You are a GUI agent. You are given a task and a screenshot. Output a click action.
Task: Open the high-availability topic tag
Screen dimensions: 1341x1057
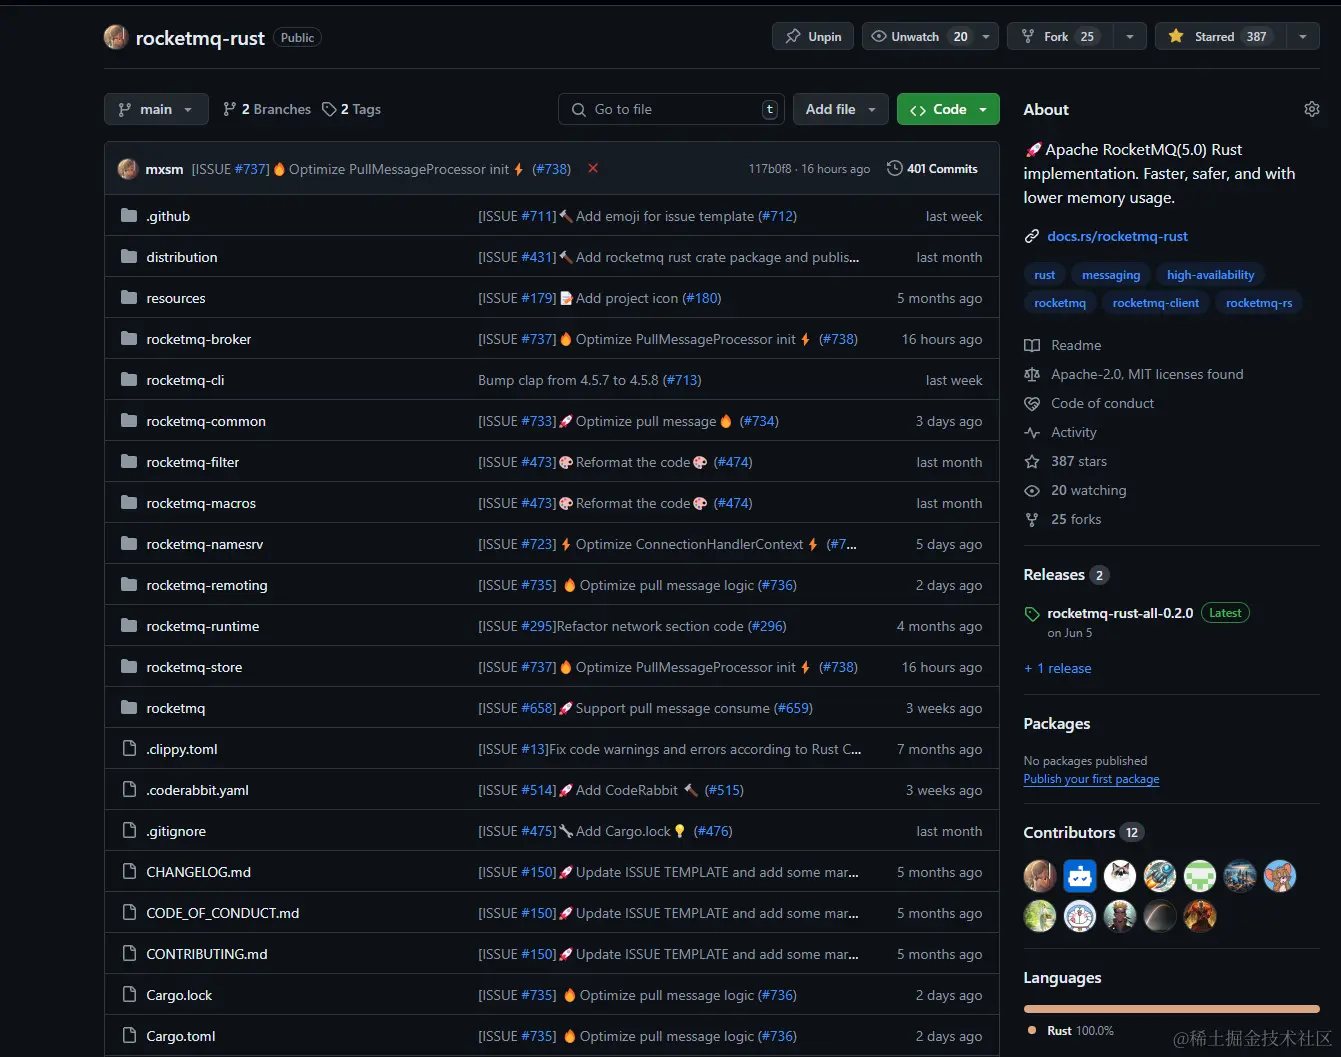coord(1210,275)
